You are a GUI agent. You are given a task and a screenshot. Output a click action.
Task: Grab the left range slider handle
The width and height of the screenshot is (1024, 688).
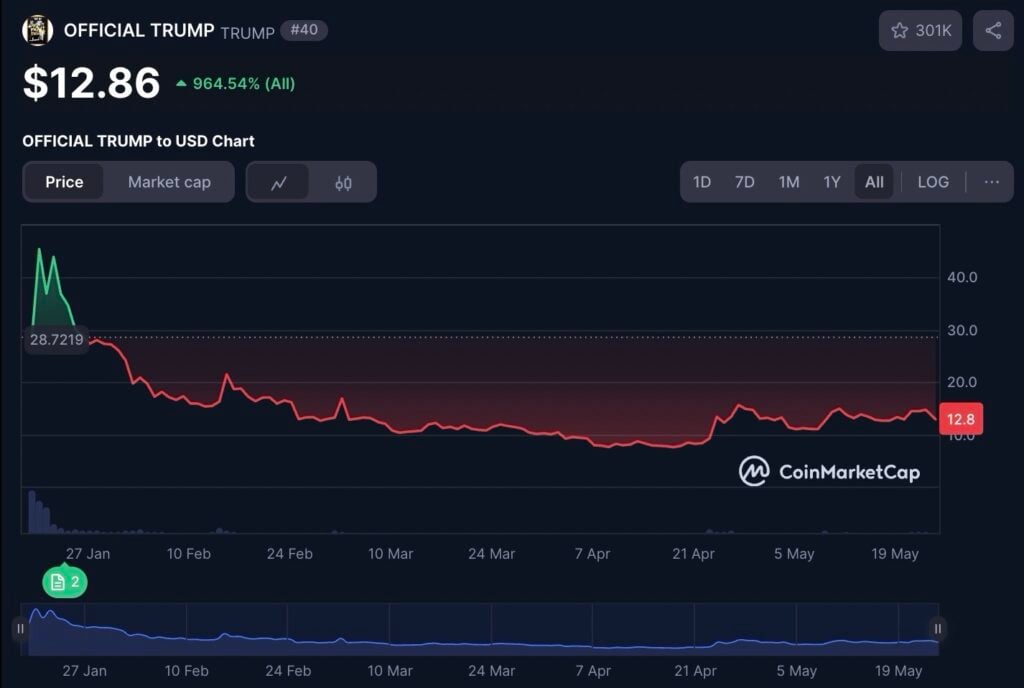tap(20, 629)
